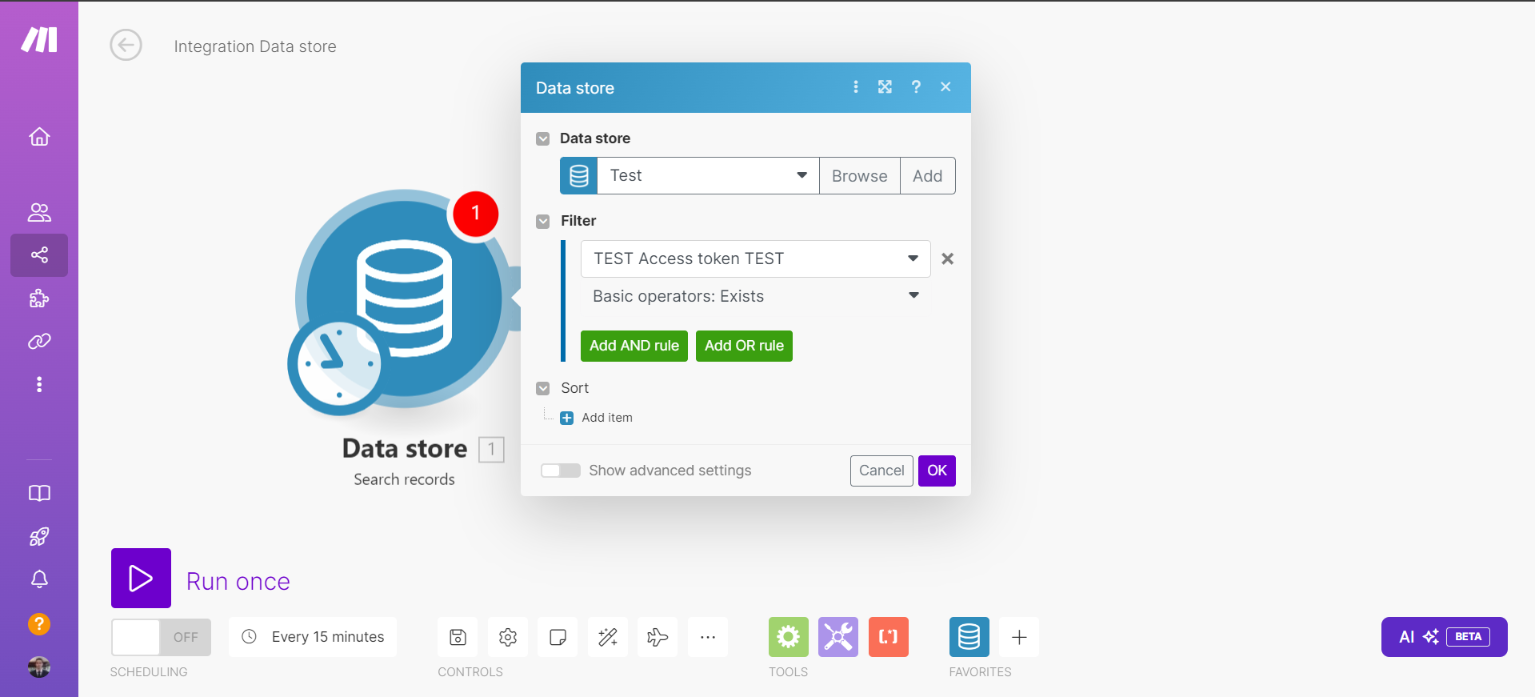The width and height of the screenshot is (1535, 697).
Task: Close the Data store dialog
Action: click(945, 87)
